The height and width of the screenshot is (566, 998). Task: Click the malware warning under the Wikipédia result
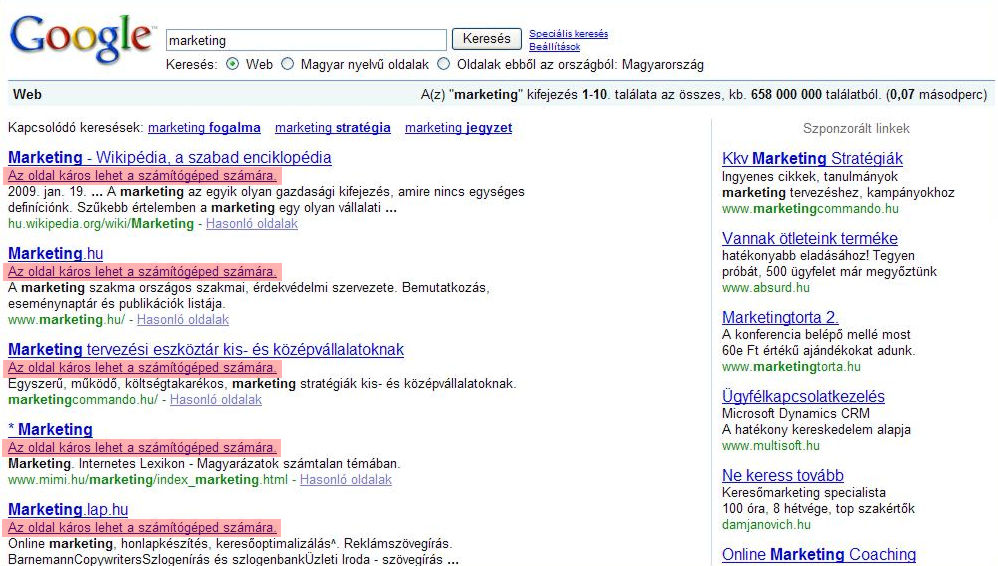(x=143, y=176)
